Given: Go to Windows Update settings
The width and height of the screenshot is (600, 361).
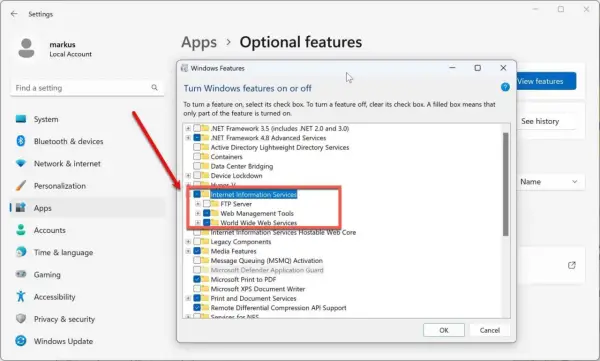Looking at the screenshot, I should click(x=87, y=341).
